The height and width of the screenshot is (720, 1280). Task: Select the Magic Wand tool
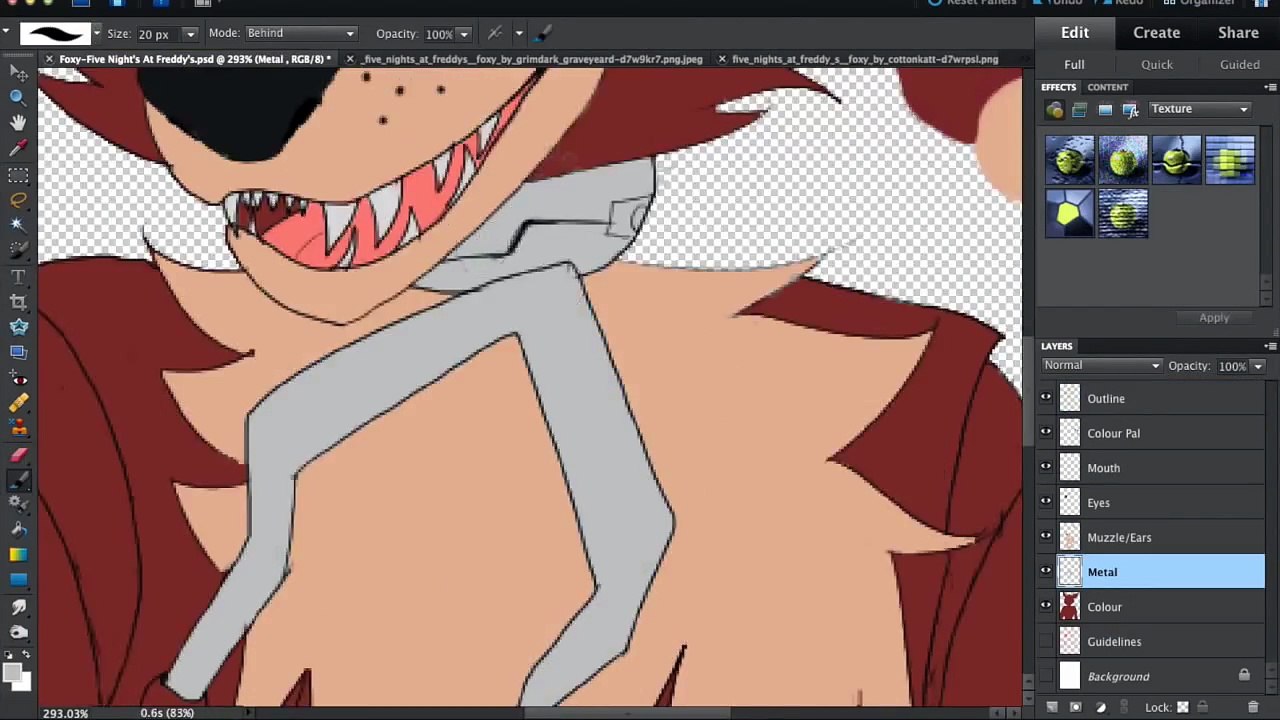(18, 224)
